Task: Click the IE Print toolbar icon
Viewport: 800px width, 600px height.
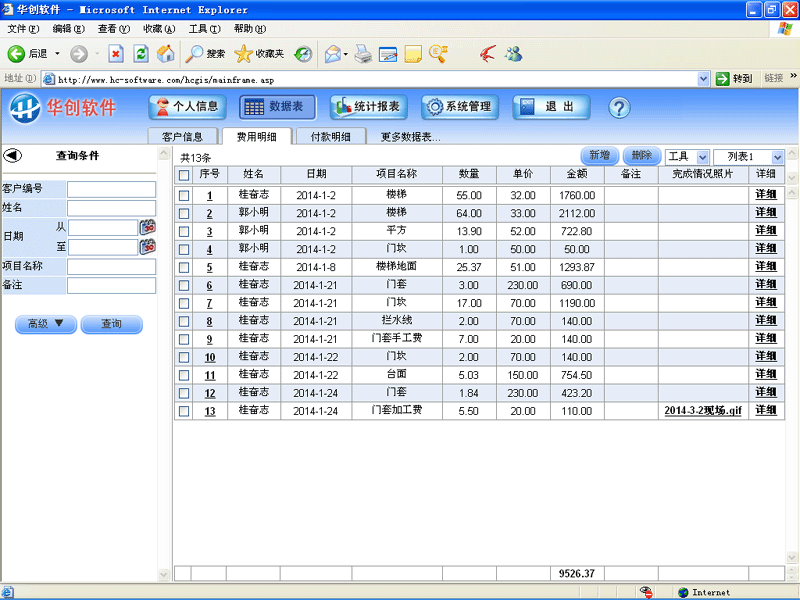Action: click(362, 53)
